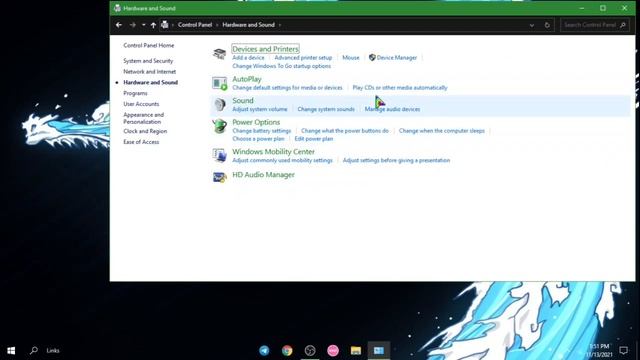640x360 pixels.
Task: Click Change when the computer sleeps
Action: 442,131
